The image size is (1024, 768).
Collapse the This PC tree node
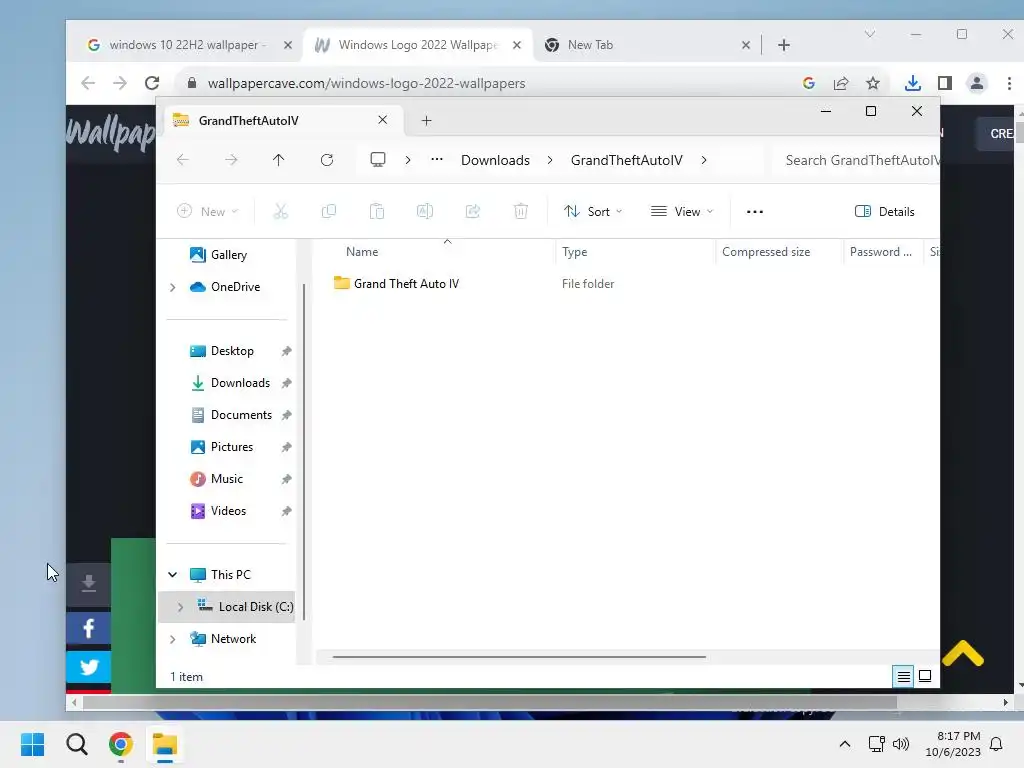coord(172,575)
